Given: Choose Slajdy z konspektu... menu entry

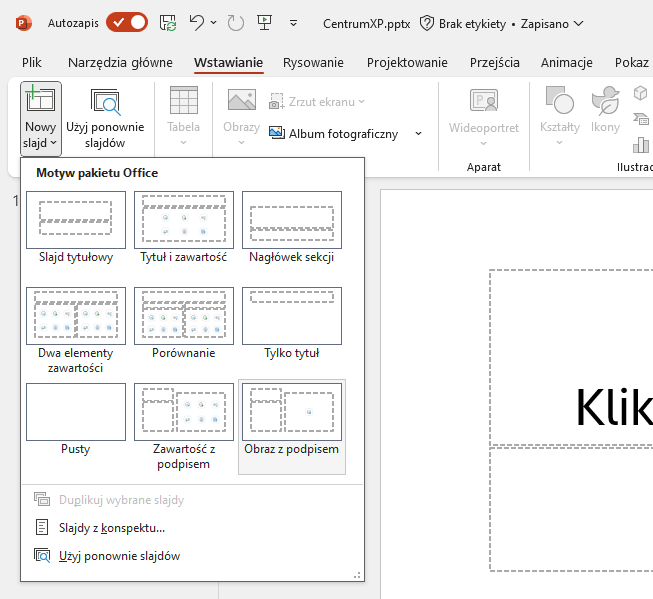Looking at the screenshot, I should coord(193,528).
